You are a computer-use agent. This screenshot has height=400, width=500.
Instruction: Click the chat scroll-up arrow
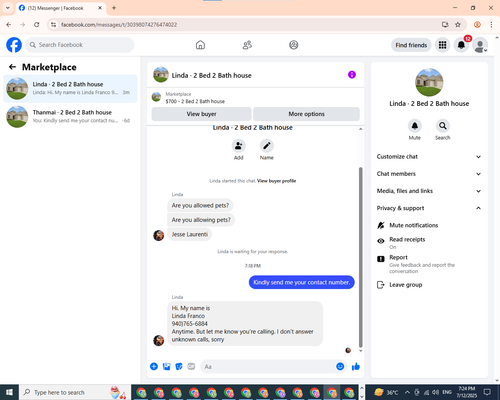(x=360, y=129)
